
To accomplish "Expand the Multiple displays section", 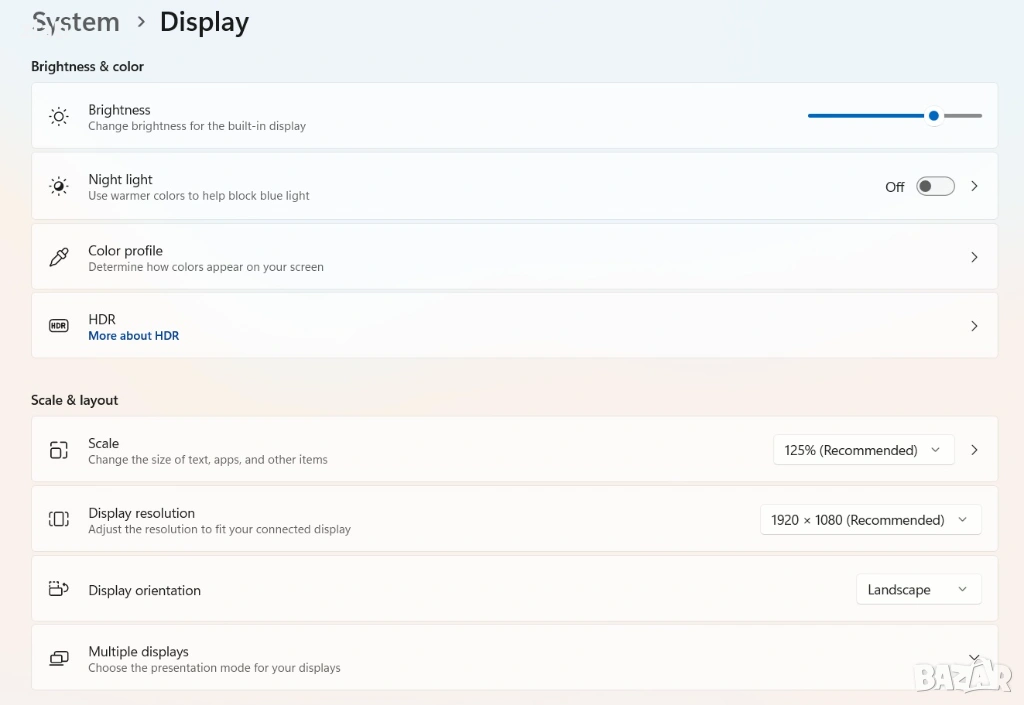I will (x=974, y=657).
